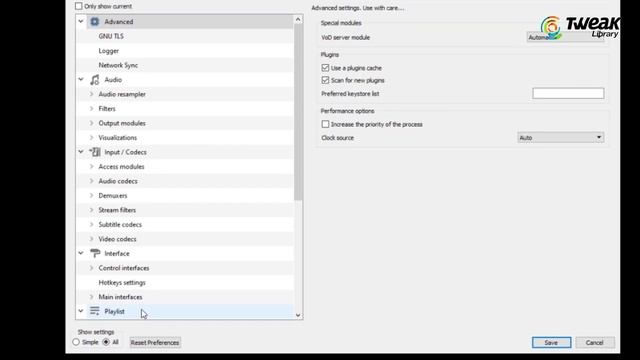This screenshot has width=640, height=360.
Task: Expand Subtitle codecs subtree
Action: [91, 224]
